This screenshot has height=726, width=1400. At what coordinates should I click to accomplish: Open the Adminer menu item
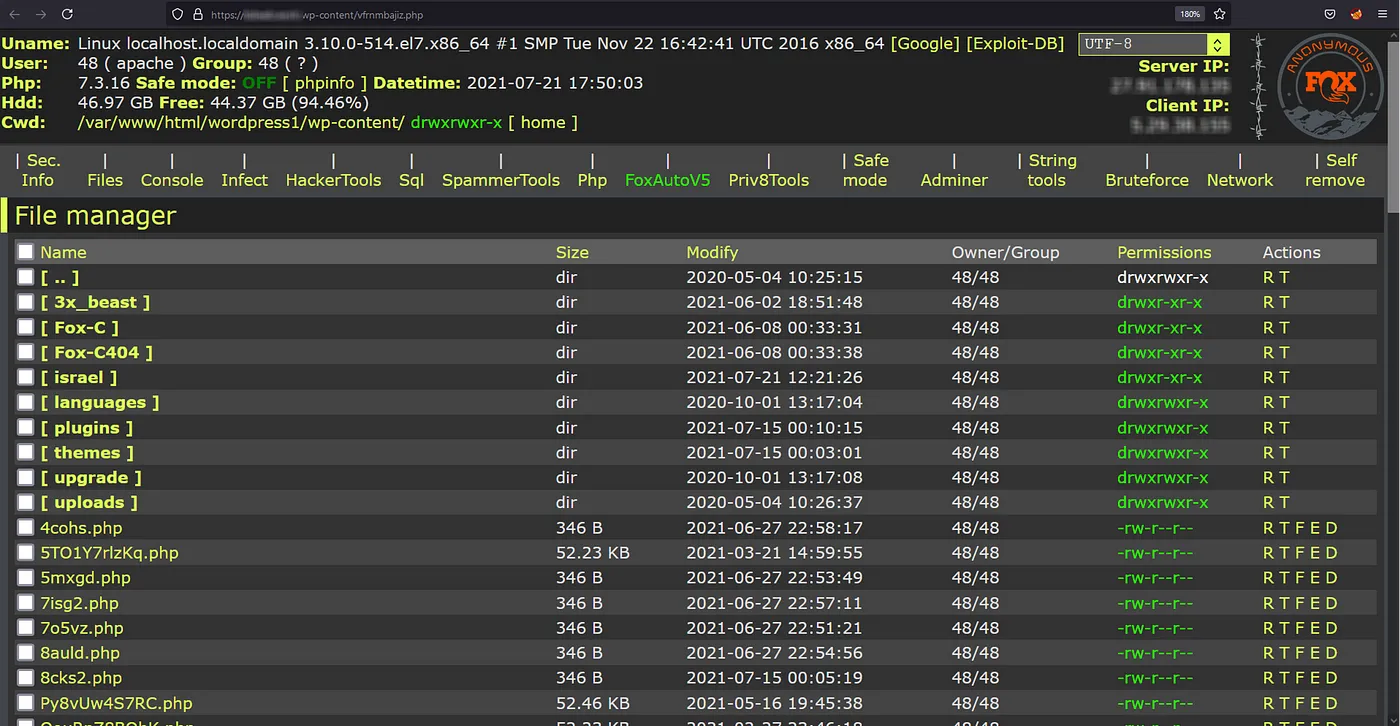(954, 180)
